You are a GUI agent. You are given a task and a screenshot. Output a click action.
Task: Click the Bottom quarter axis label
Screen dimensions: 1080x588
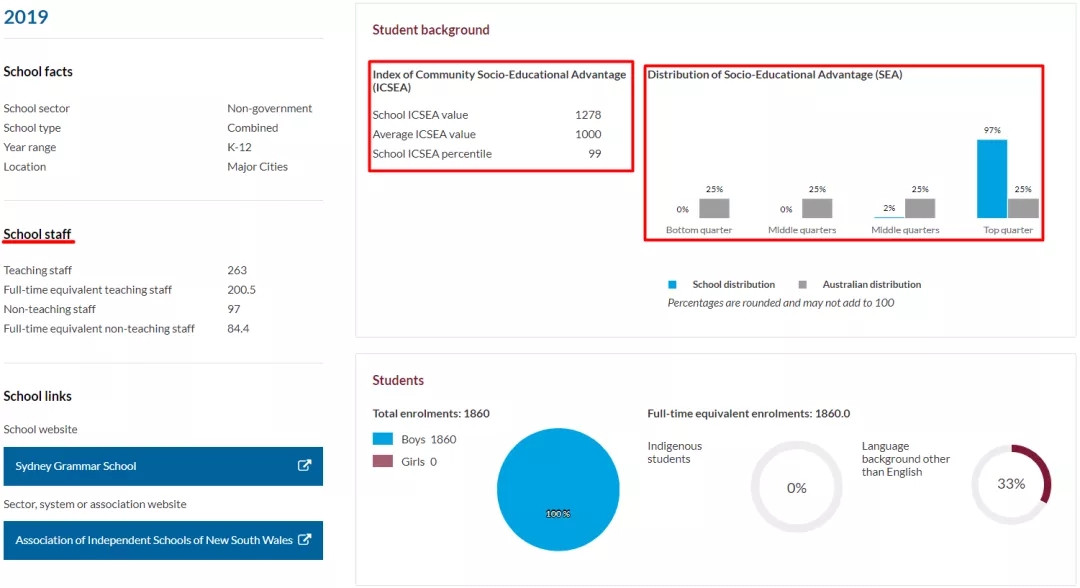coord(699,230)
